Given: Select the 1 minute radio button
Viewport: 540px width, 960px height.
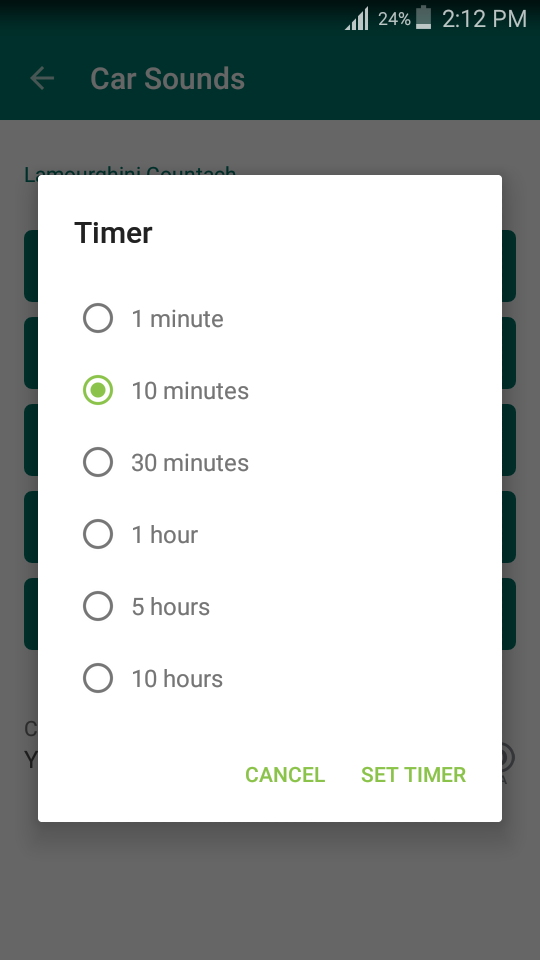Looking at the screenshot, I should (98, 318).
